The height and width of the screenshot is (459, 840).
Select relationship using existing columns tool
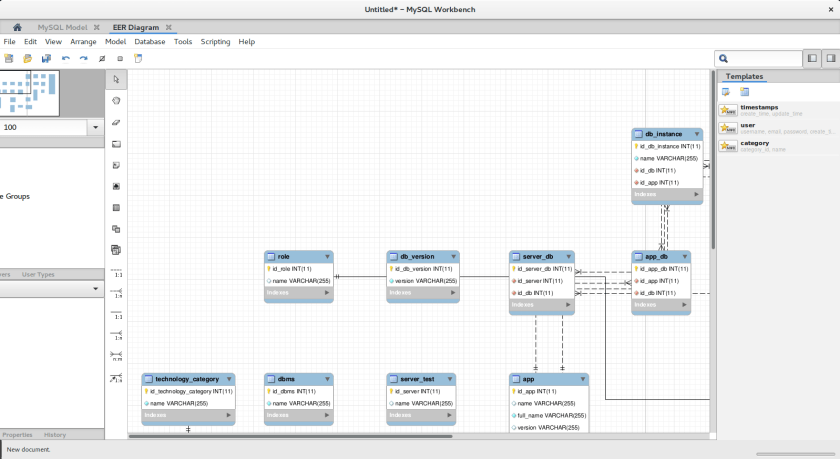coord(116,378)
